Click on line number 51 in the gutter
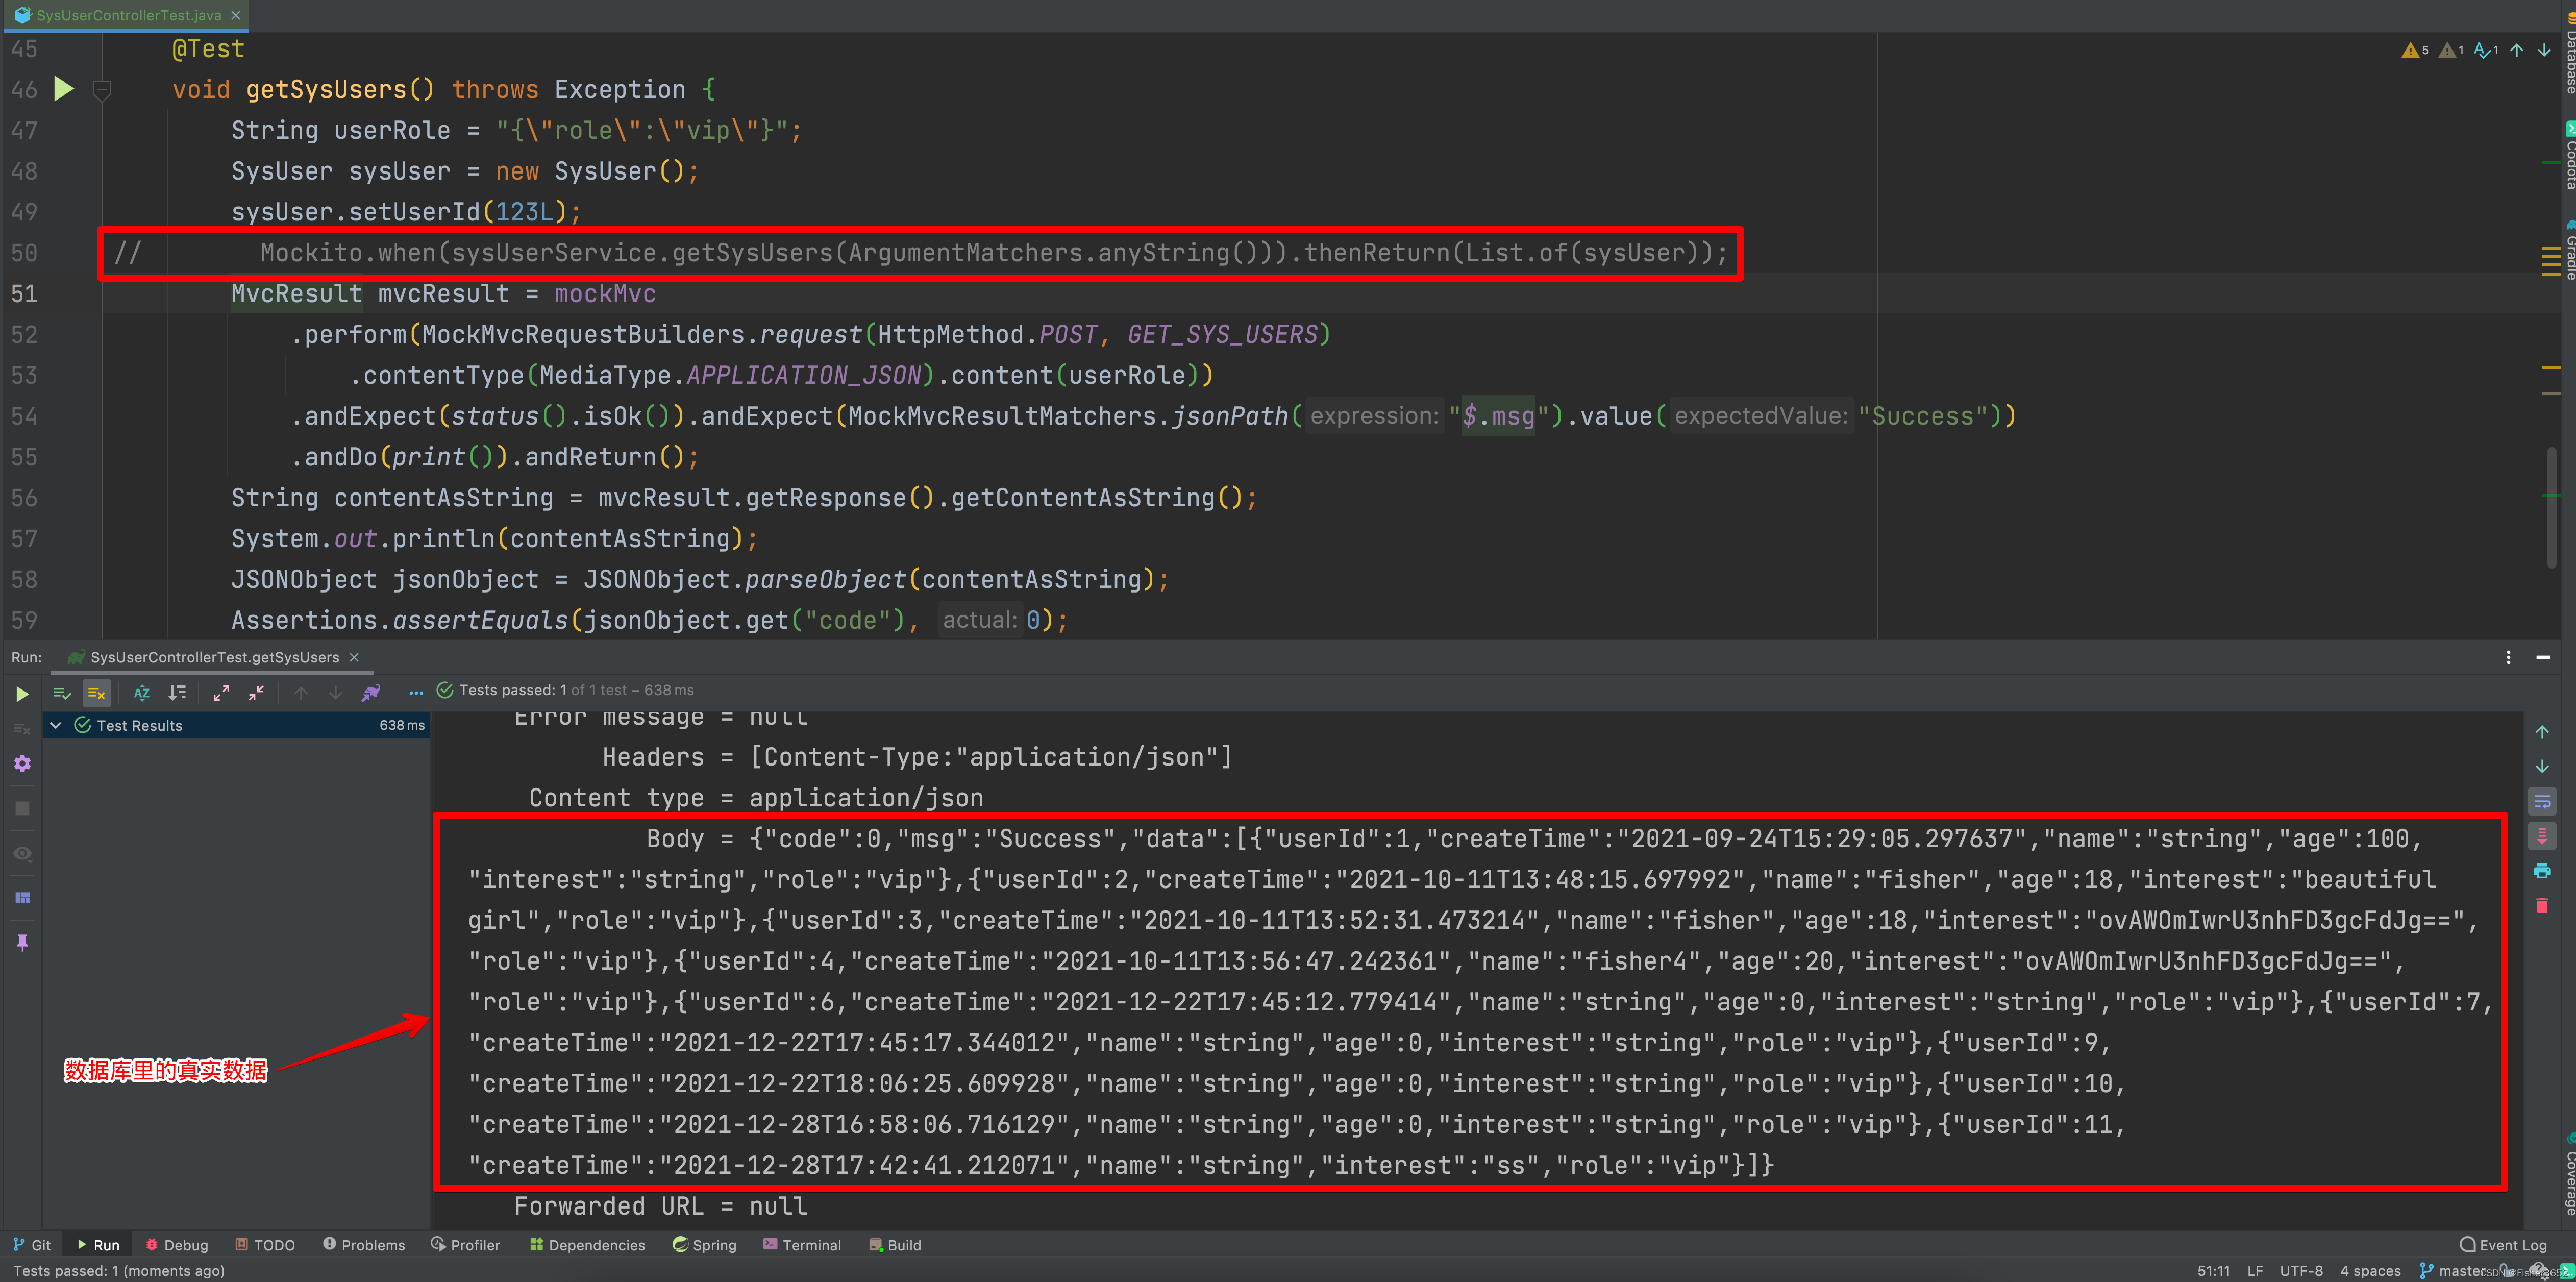The height and width of the screenshot is (1282, 2576). 24,293
